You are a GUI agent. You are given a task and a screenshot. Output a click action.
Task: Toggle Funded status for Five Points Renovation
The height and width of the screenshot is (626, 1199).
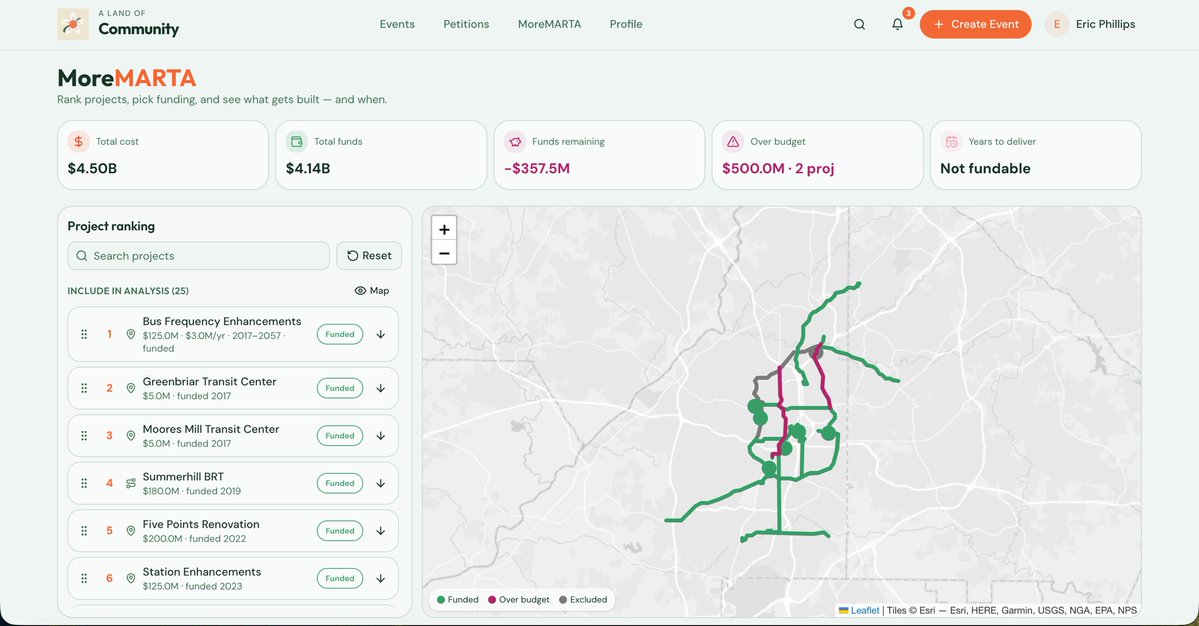340,530
